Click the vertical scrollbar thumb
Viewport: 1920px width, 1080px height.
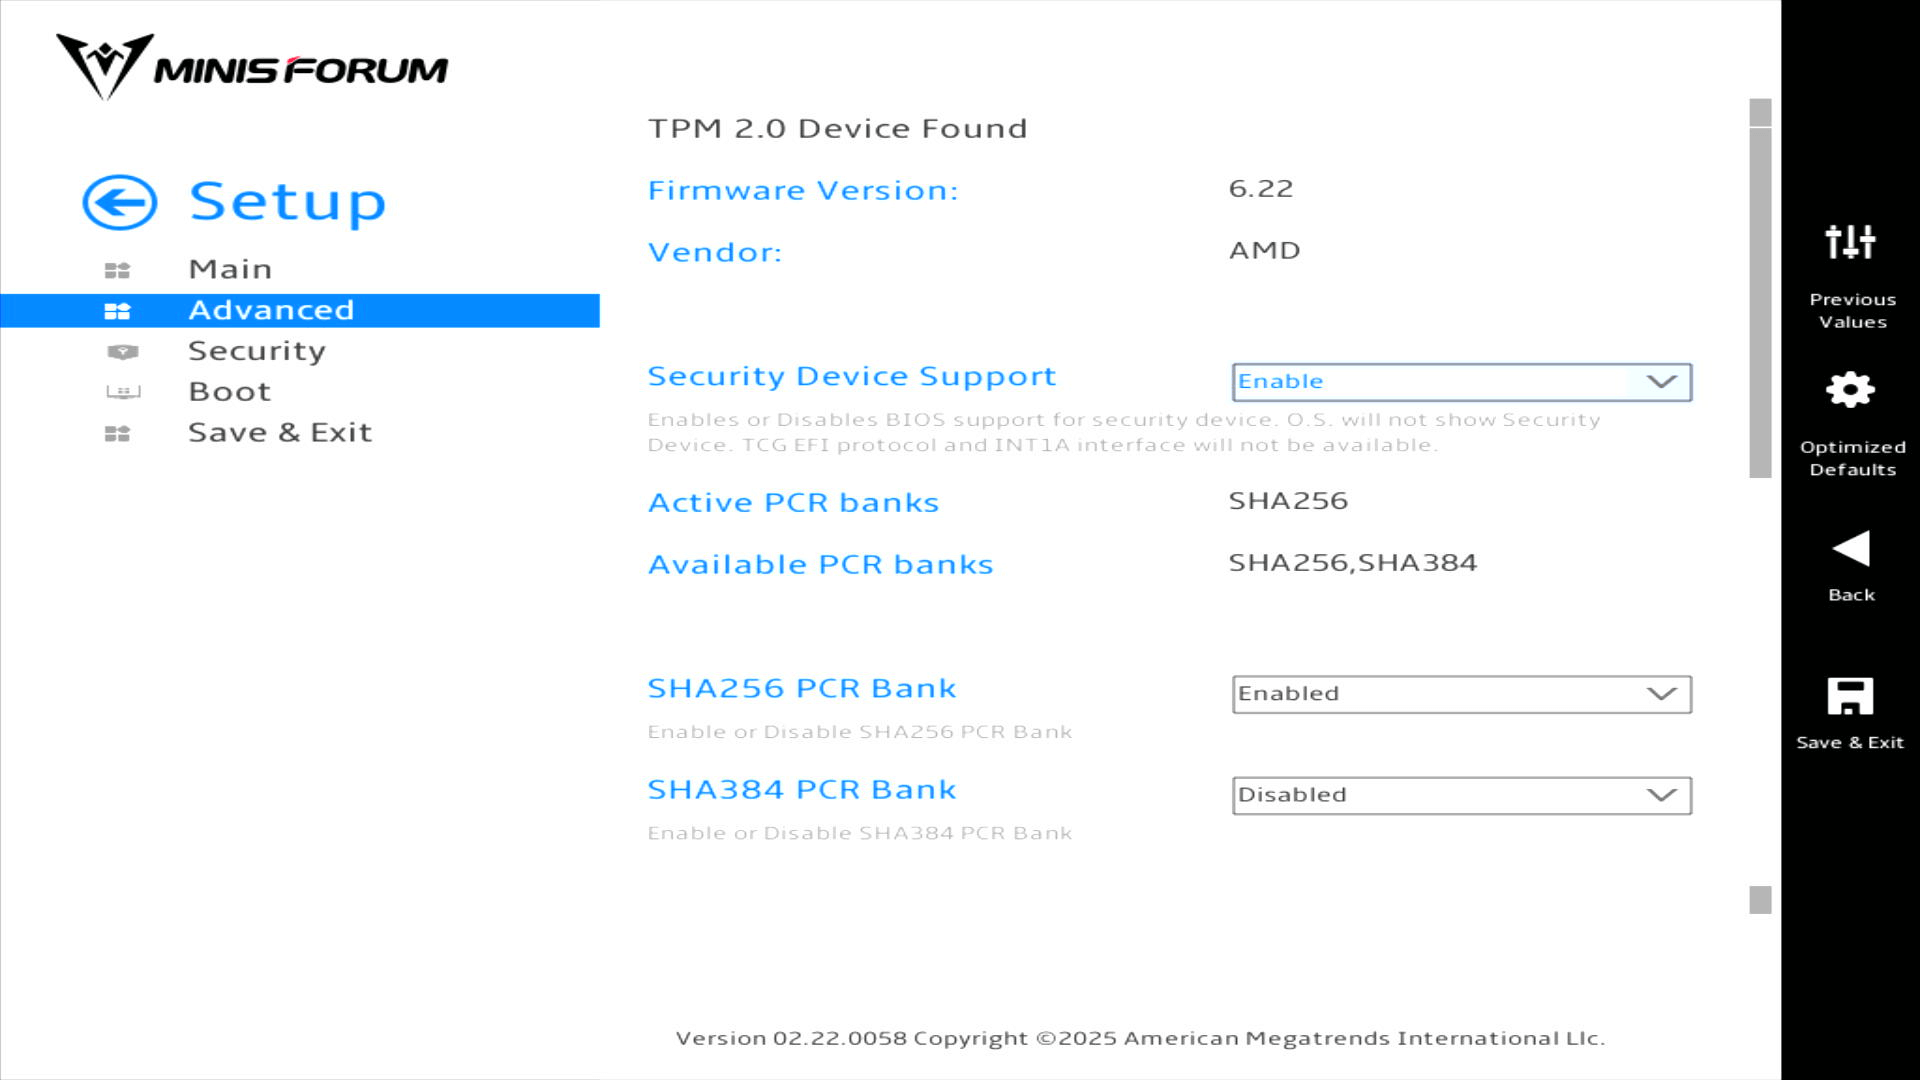point(1760,302)
